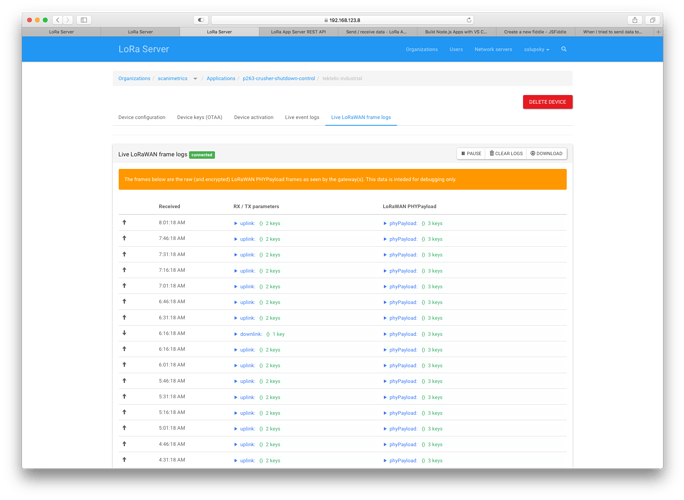
Task: Click Safari reader/privacy icon left of address bar
Action: coord(201,20)
